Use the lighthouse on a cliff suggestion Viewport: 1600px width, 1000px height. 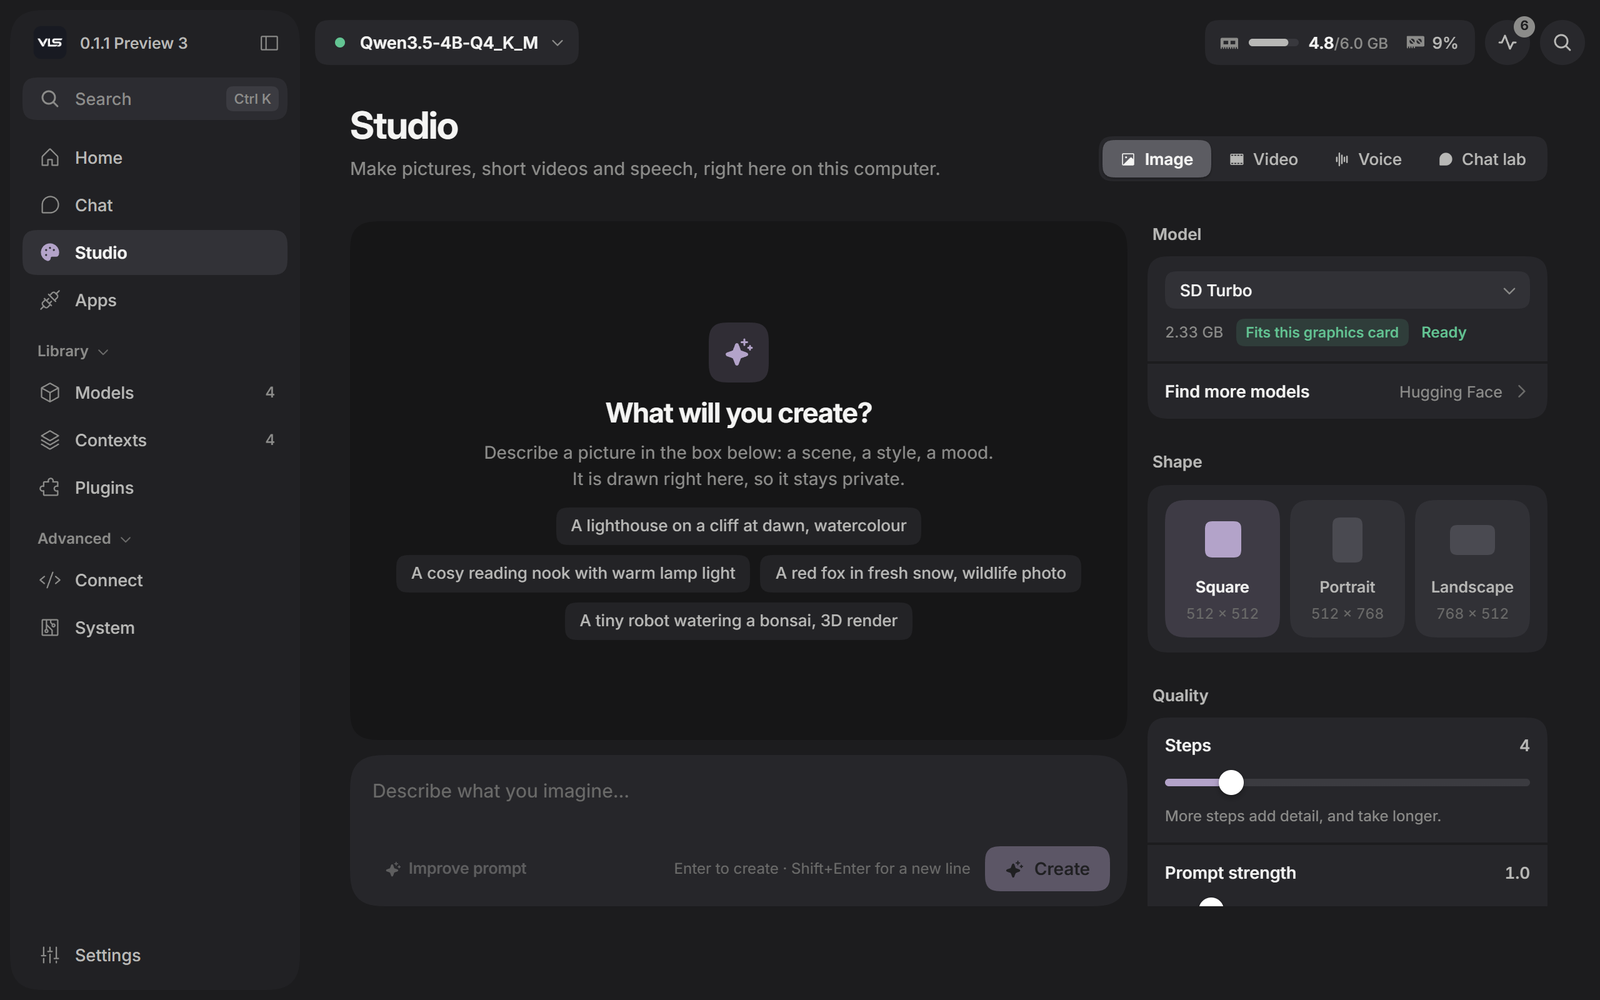point(739,526)
